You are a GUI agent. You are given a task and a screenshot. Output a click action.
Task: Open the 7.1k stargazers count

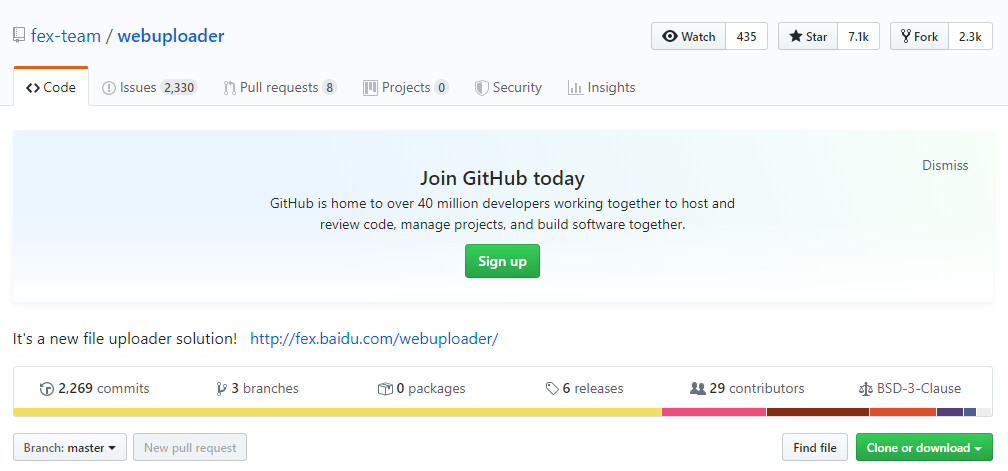click(858, 37)
